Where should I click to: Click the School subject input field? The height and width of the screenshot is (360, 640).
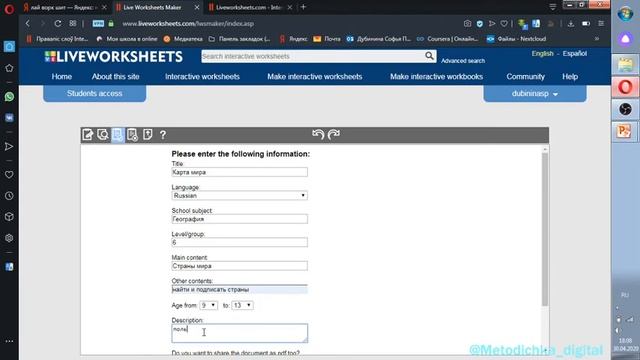tap(240, 219)
